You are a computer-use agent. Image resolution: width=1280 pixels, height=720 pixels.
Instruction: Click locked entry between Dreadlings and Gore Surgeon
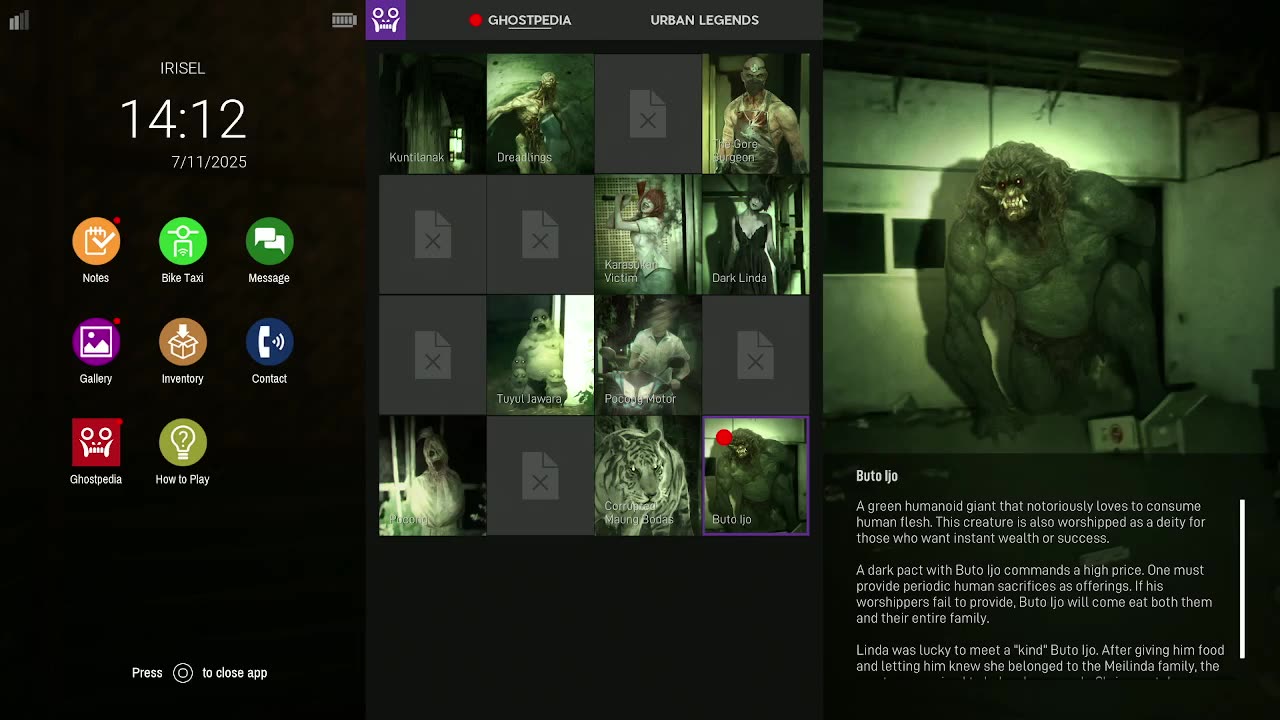[648, 113]
